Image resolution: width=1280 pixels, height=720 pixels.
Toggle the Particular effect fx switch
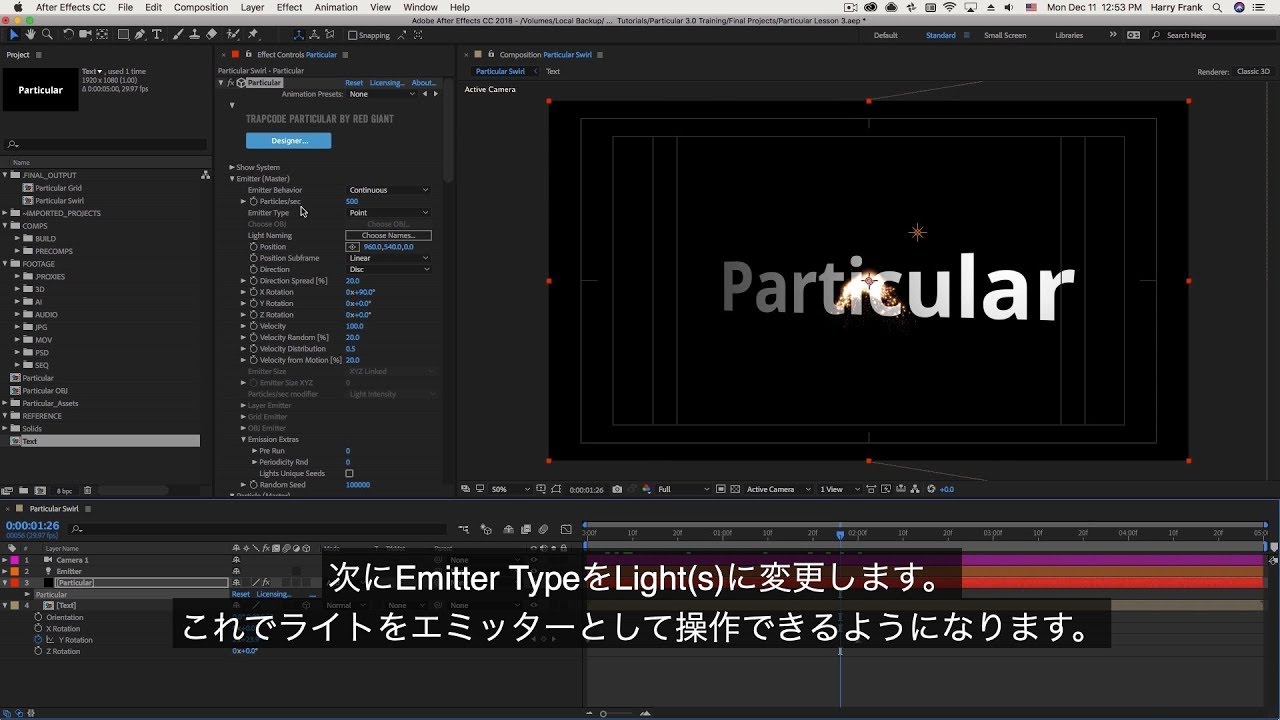(x=230, y=83)
